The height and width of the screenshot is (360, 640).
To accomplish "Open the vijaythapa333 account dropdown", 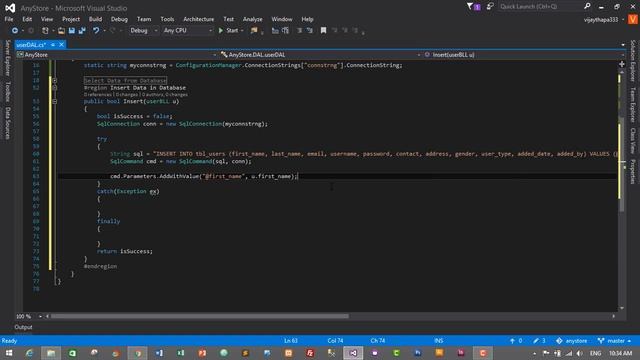I will [603, 20].
